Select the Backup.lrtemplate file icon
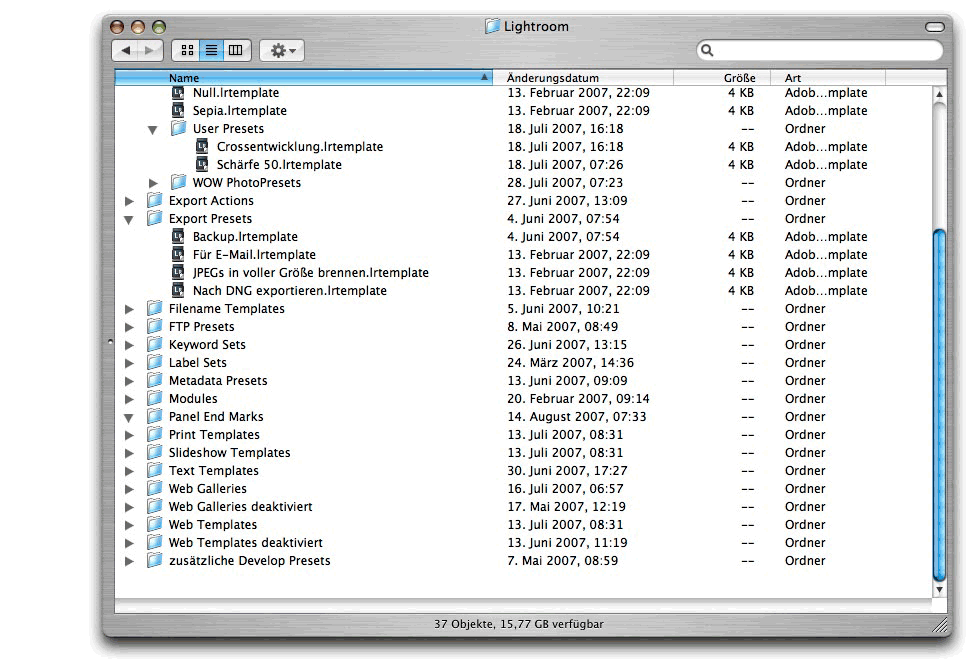972x659 pixels. click(178, 236)
